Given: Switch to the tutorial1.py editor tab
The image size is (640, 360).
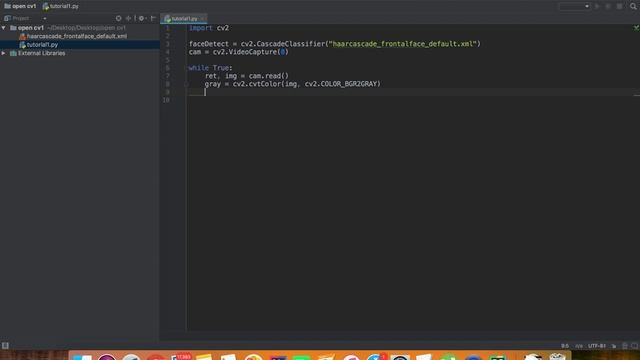Looking at the screenshot, I should (184, 19).
